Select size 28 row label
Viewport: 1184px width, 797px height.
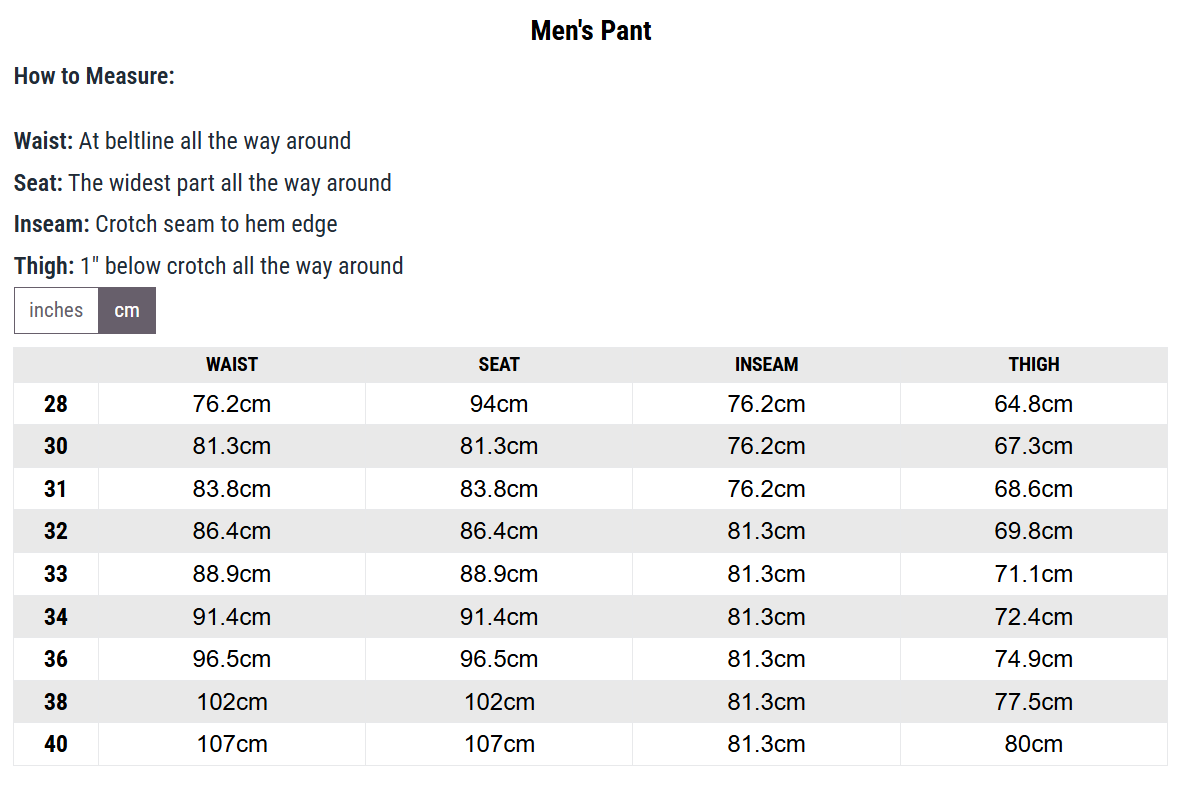pyautogui.click(x=56, y=404)
